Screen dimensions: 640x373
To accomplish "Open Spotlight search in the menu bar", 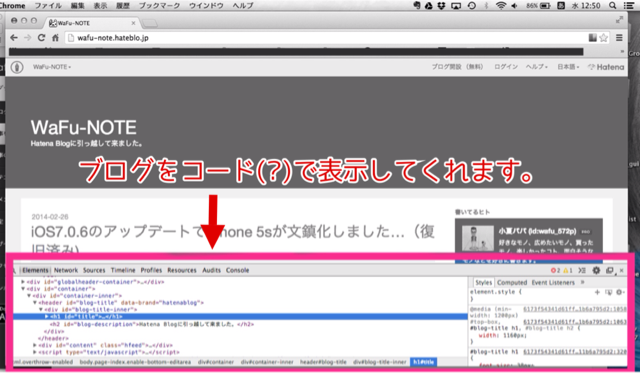I will pos(612,5).
